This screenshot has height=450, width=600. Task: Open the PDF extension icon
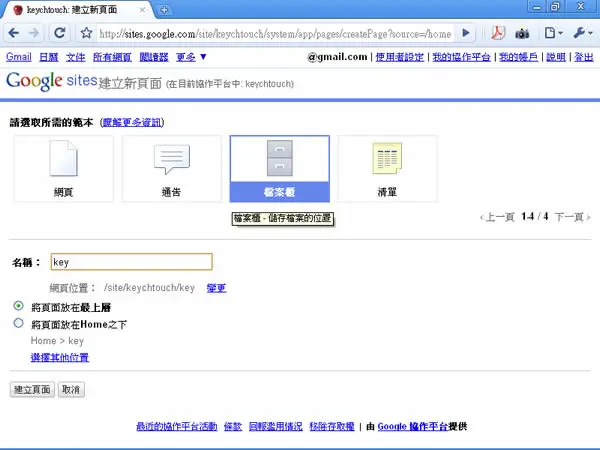click(x=498, y=33)
